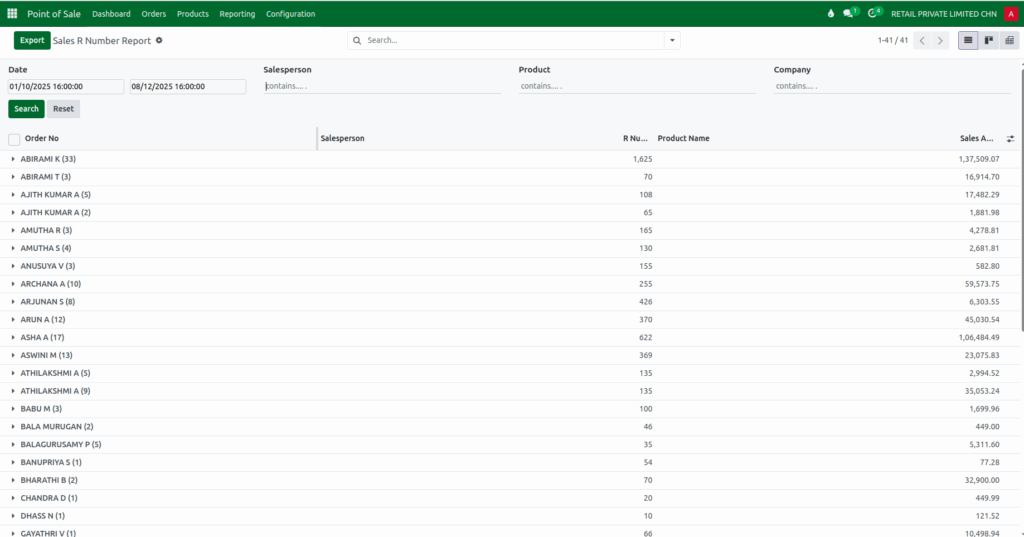Open optional columns settings icon
Screen dimensions: 1024x537
click(1010, 138)
